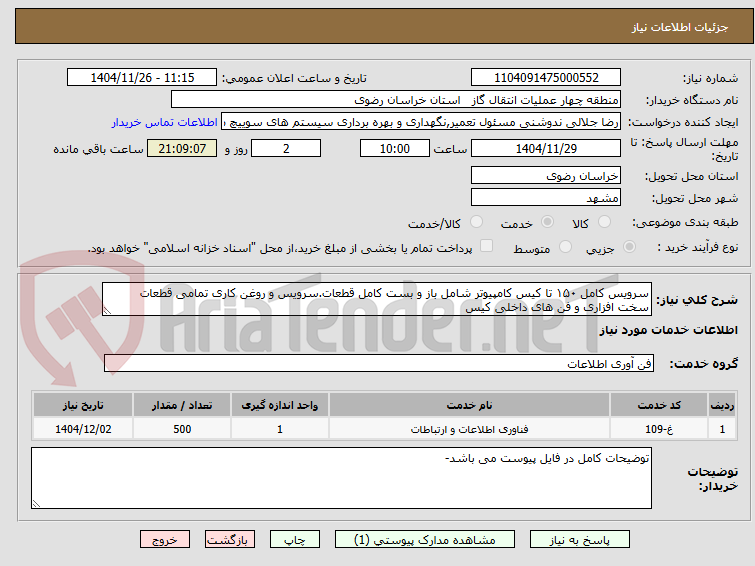Click the گروه خدمت field فن آوری اطلاعات

[x=379, y=364]
